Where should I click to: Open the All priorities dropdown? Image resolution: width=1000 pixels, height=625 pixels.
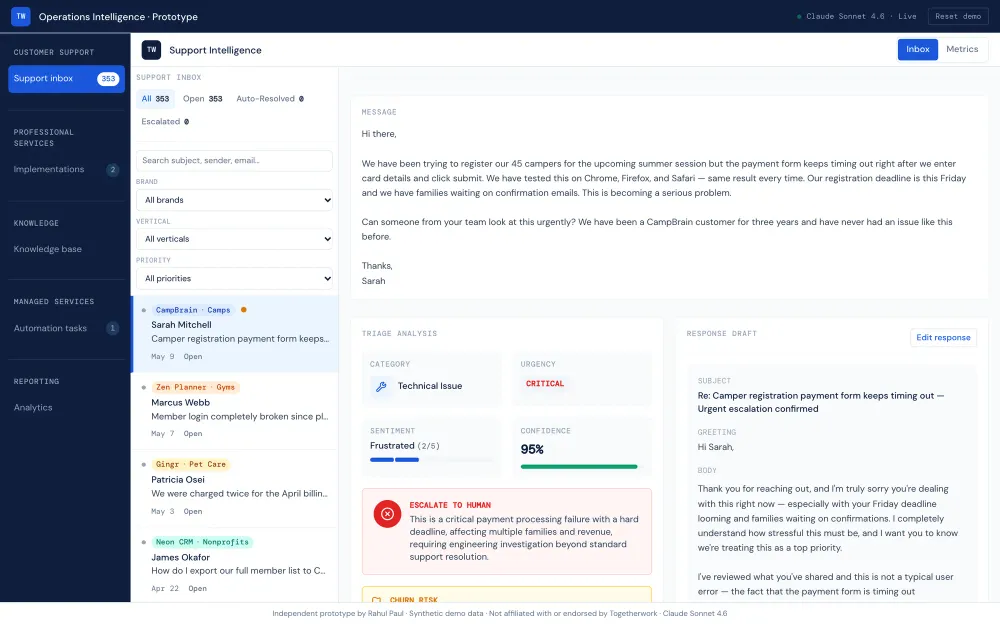click(234, 279)
